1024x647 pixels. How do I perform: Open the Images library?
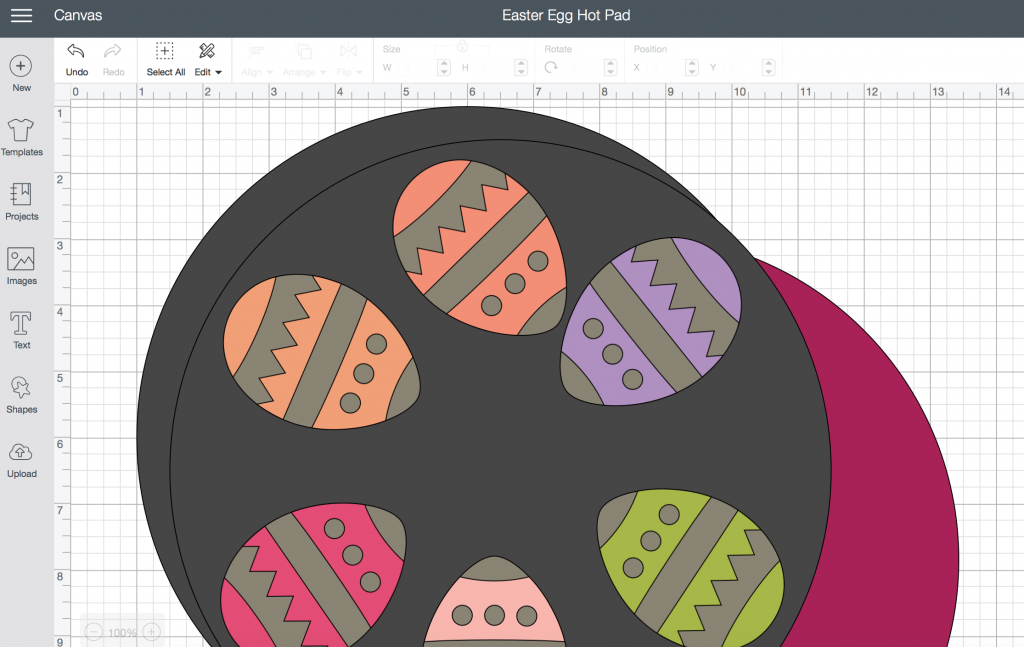pyautogui.click(x=21, y=266)
